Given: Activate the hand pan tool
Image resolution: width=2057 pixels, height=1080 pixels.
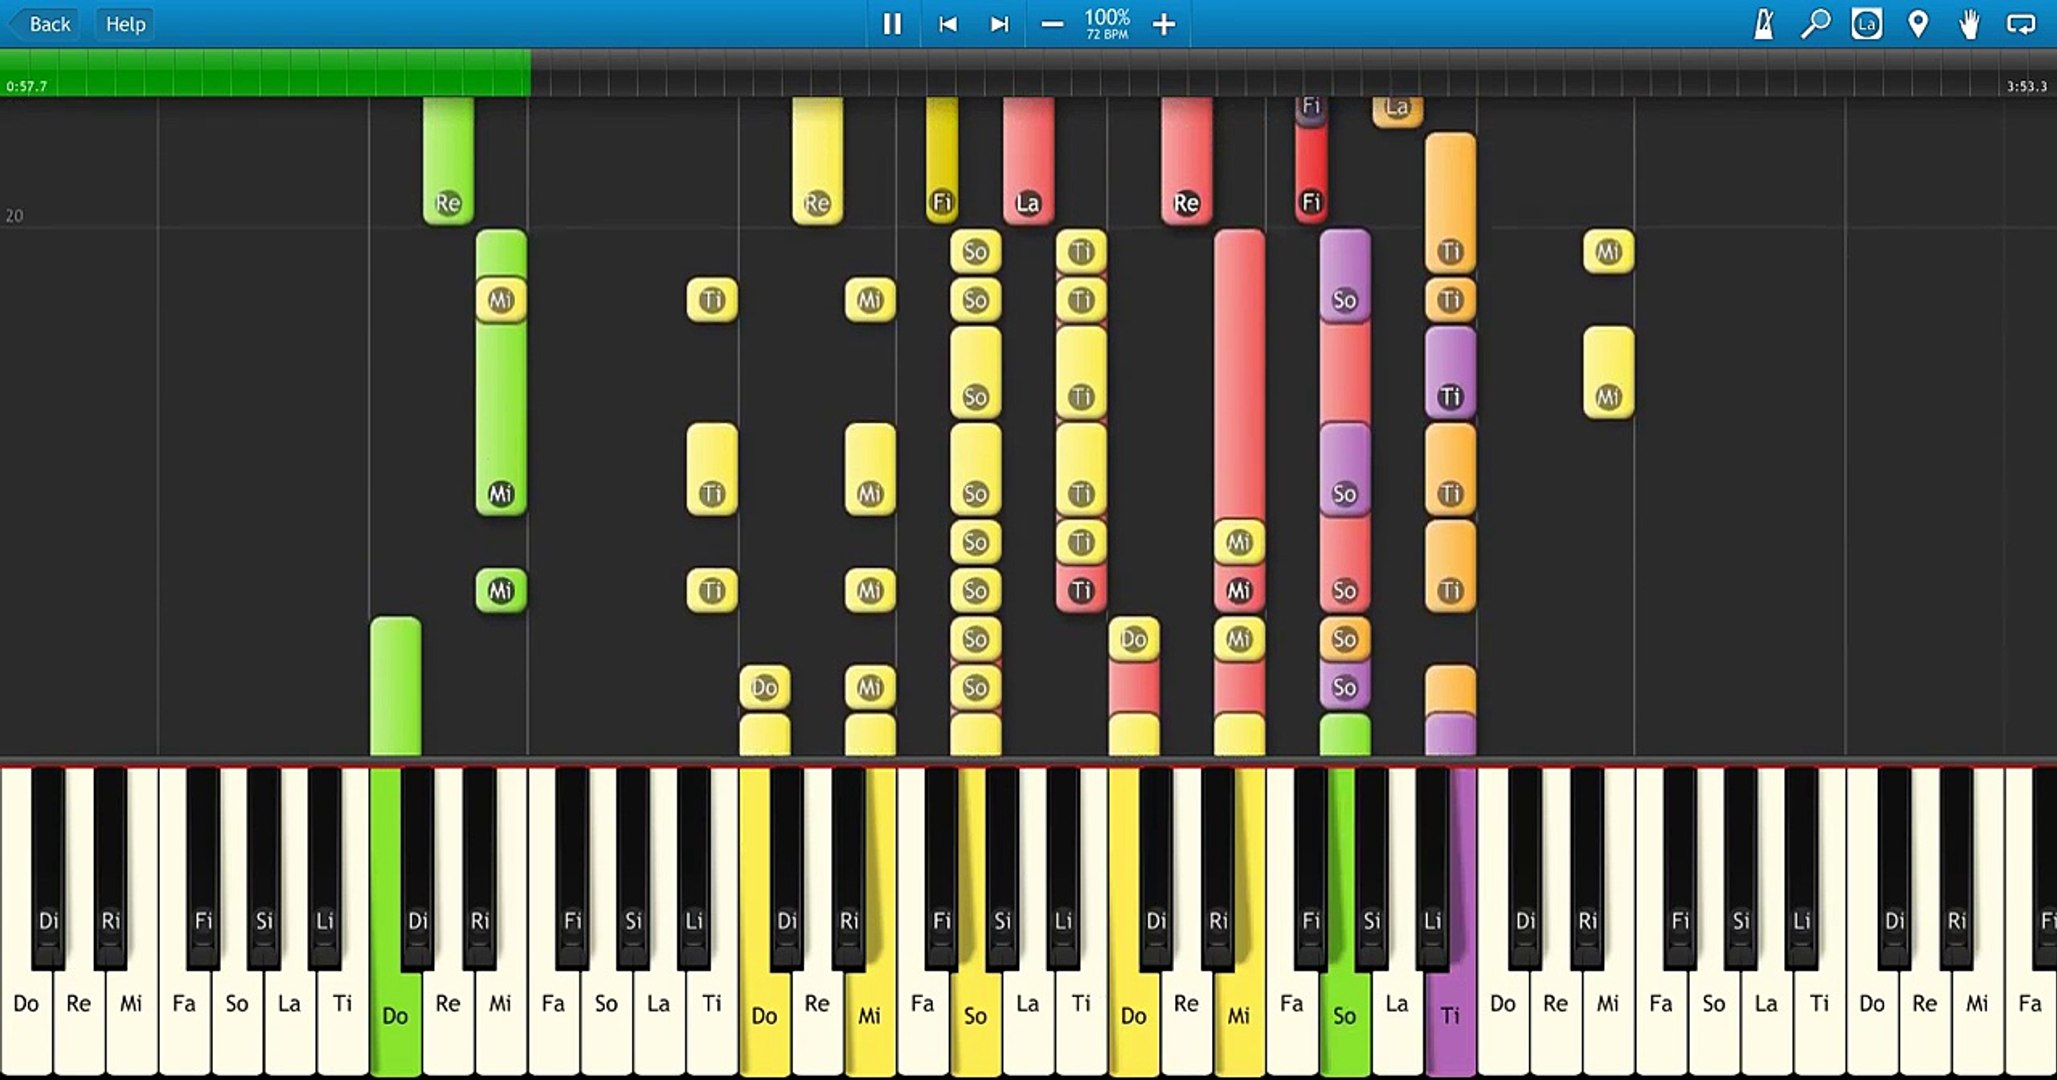Looking at the screenshot, I should 1968,23.
